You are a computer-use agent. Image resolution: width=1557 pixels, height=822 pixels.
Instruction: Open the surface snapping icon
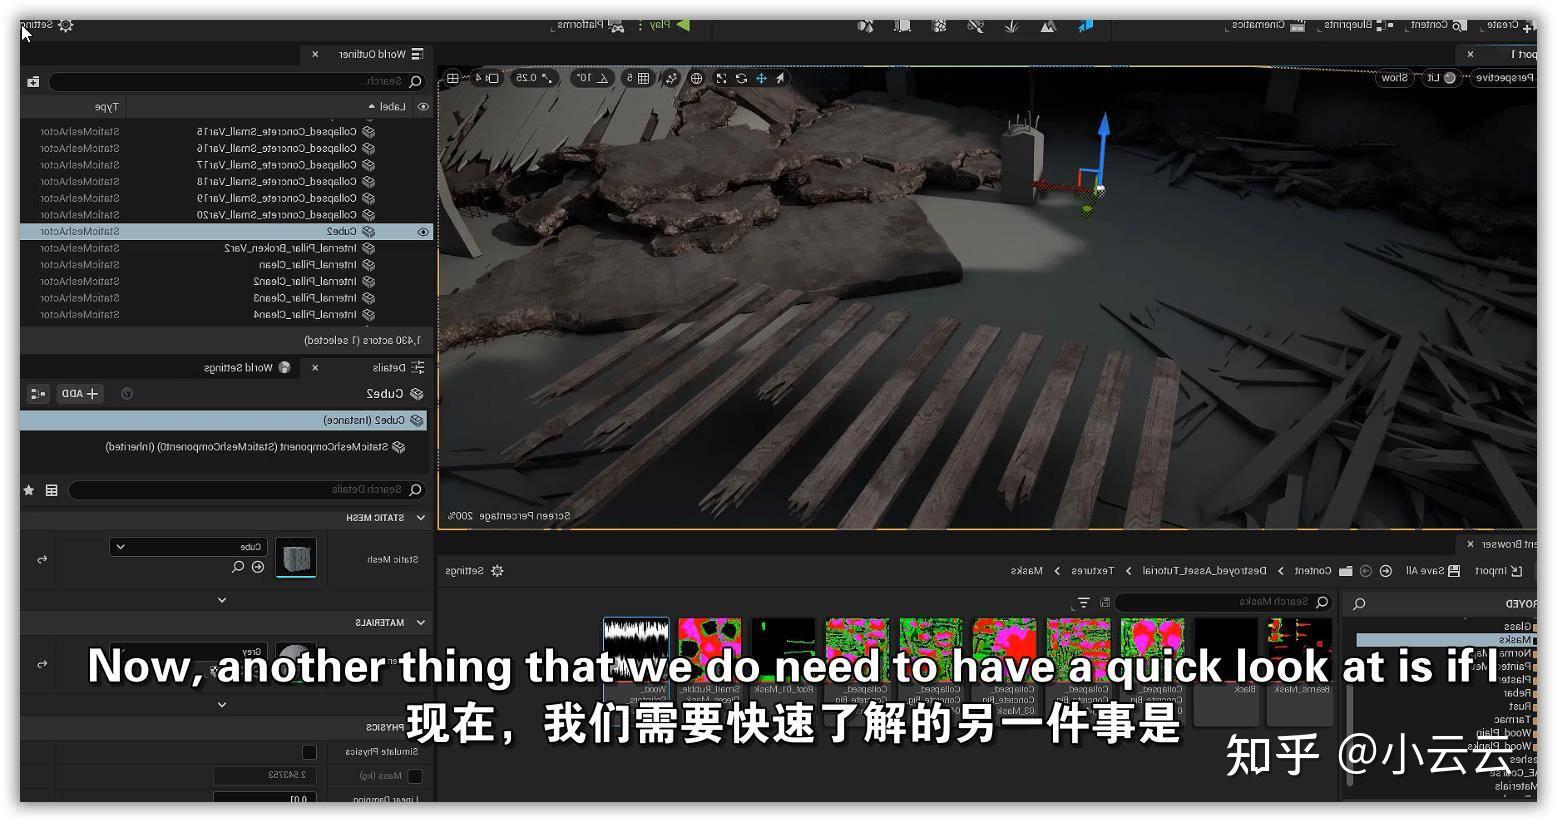pyautogui.click(x=672, y=78)
